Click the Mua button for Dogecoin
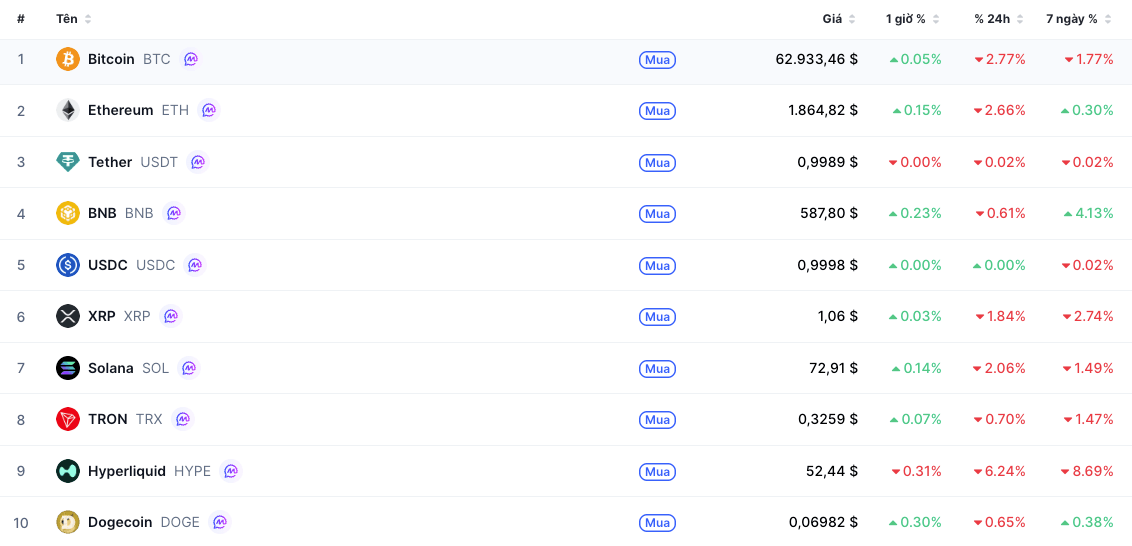 point(657,522)
